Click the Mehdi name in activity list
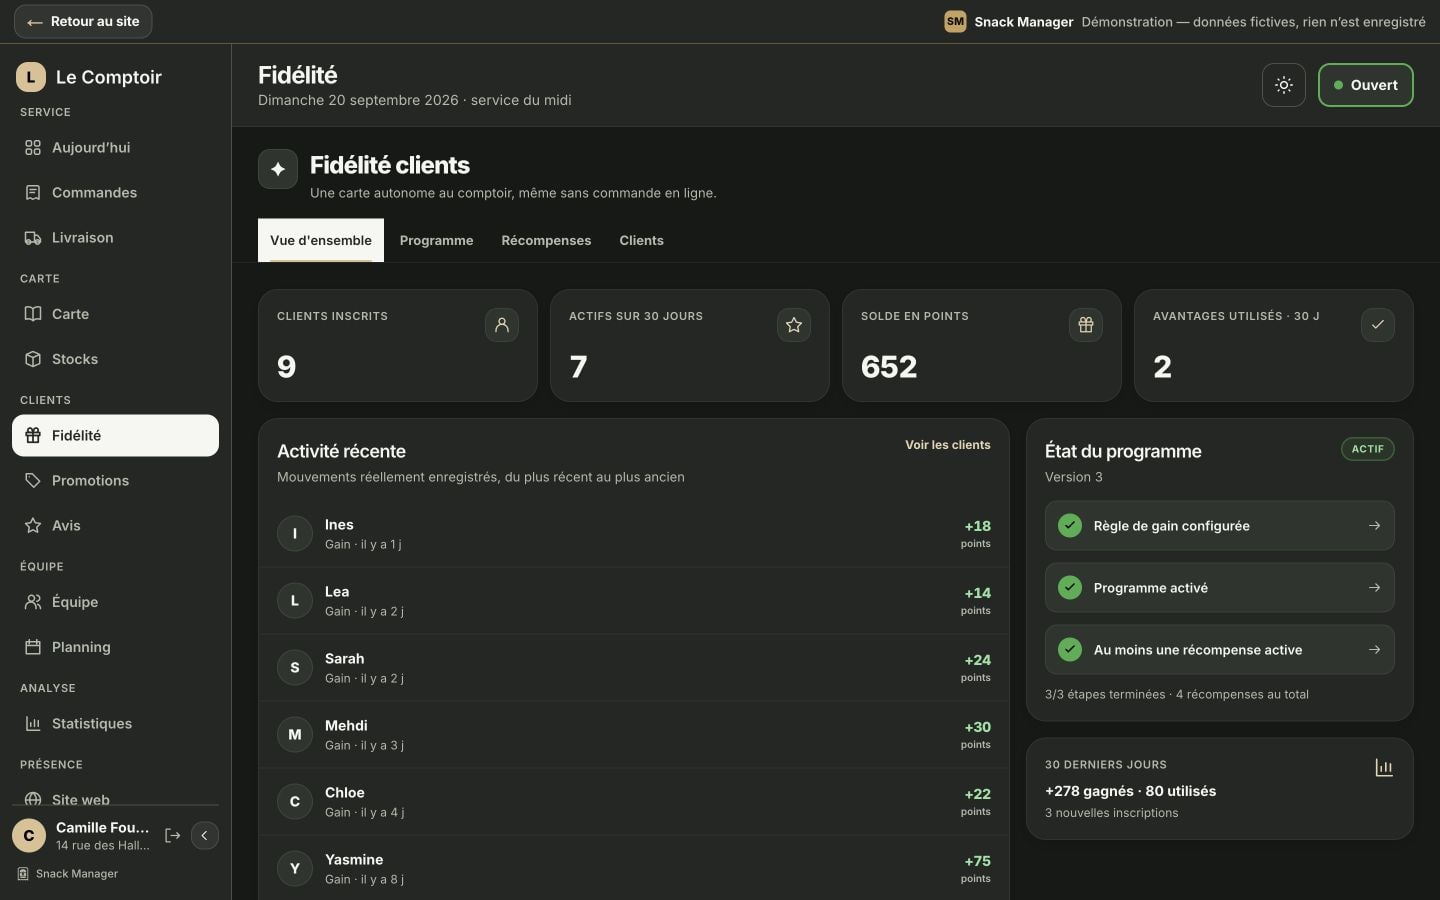Viewport: 1440px width, 900px height. 346,726
